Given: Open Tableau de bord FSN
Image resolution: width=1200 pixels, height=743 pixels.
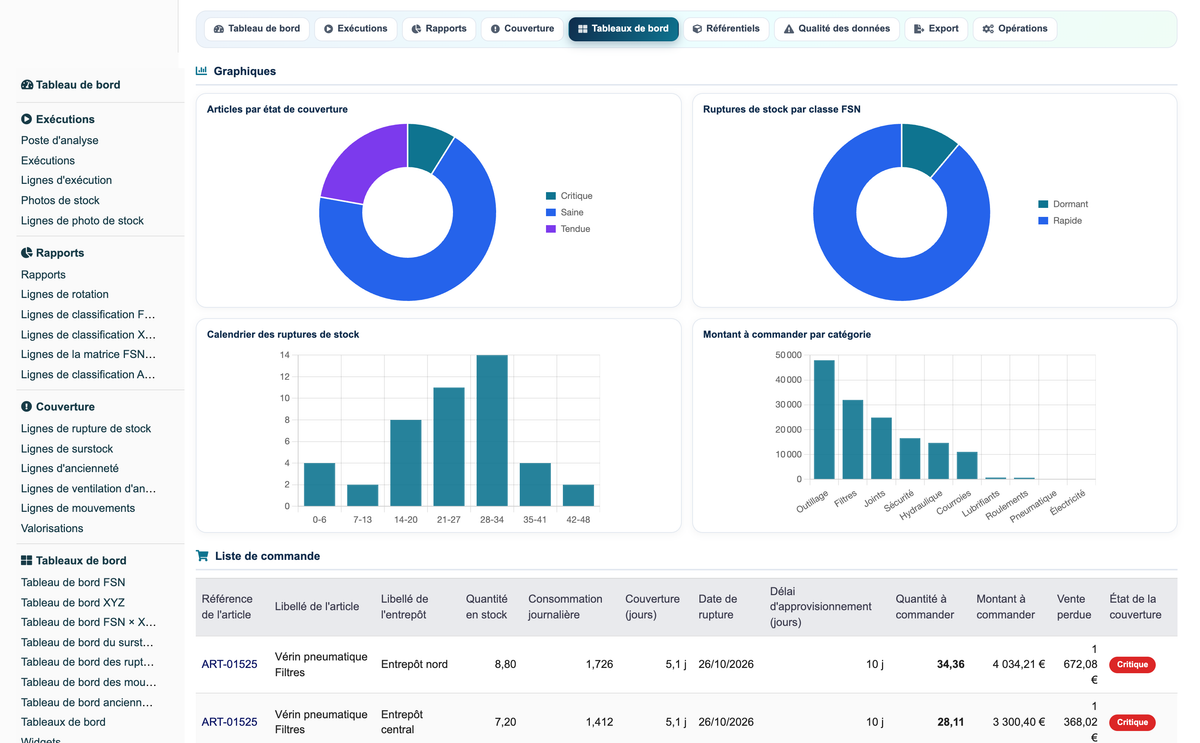Looking at the screenshot, I should pyautogui.click(x=73, y=583).
